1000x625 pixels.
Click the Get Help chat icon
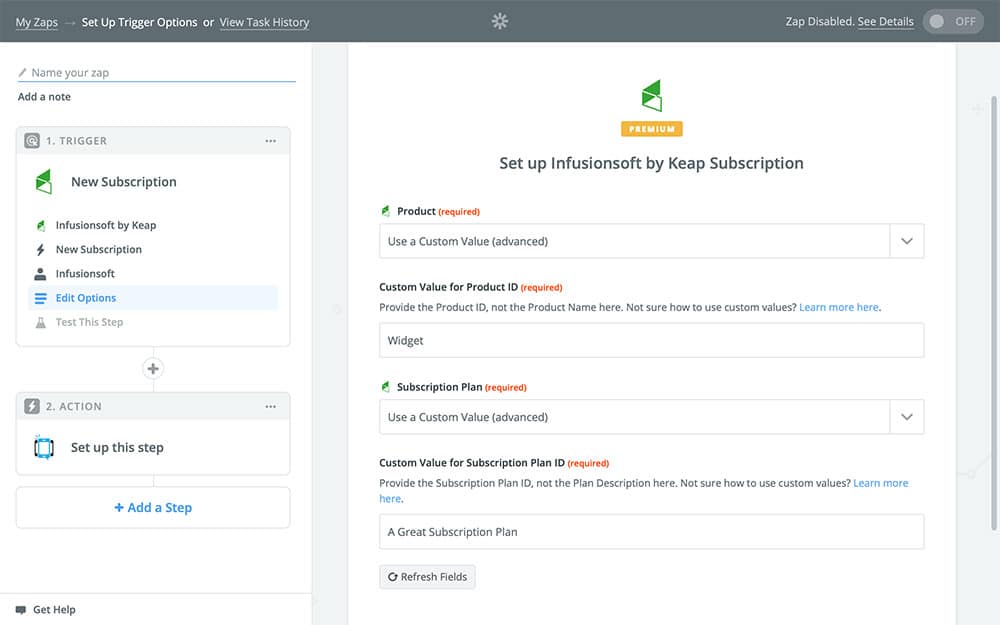pos(21,609)
